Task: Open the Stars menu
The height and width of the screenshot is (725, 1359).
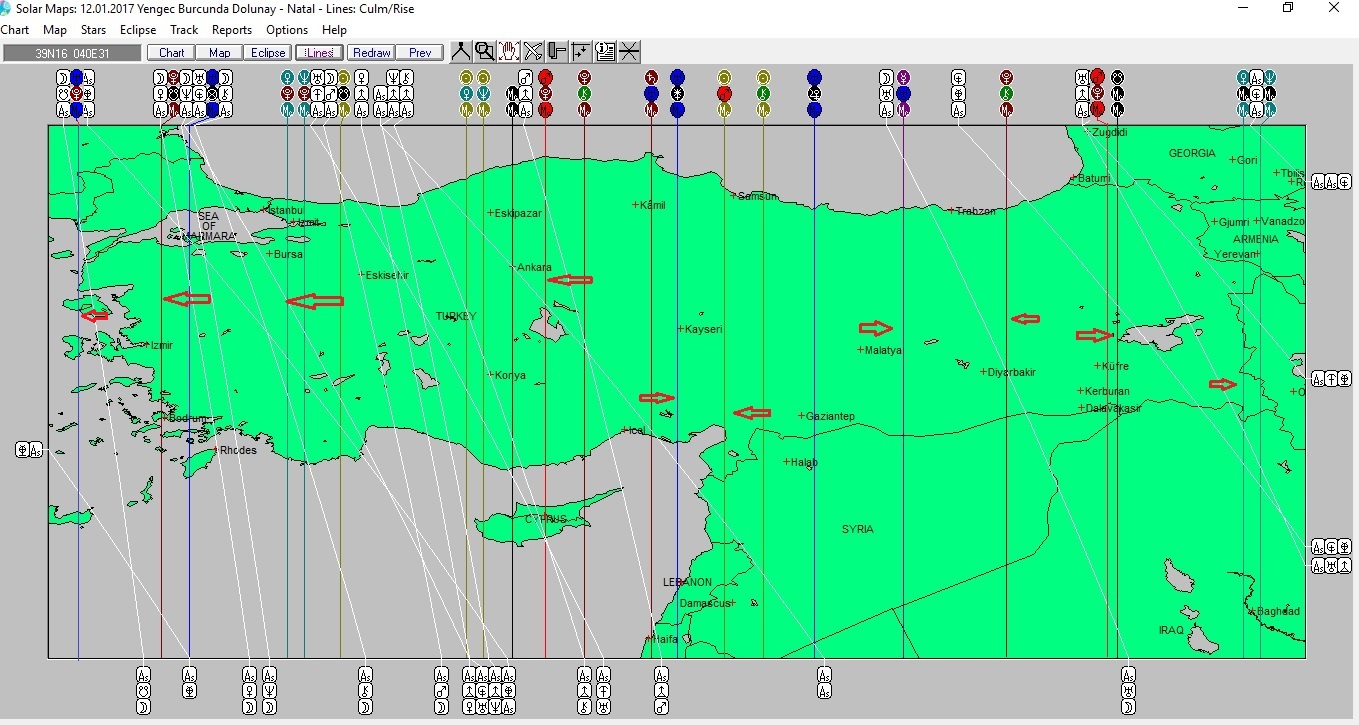Action: point(93,30)
